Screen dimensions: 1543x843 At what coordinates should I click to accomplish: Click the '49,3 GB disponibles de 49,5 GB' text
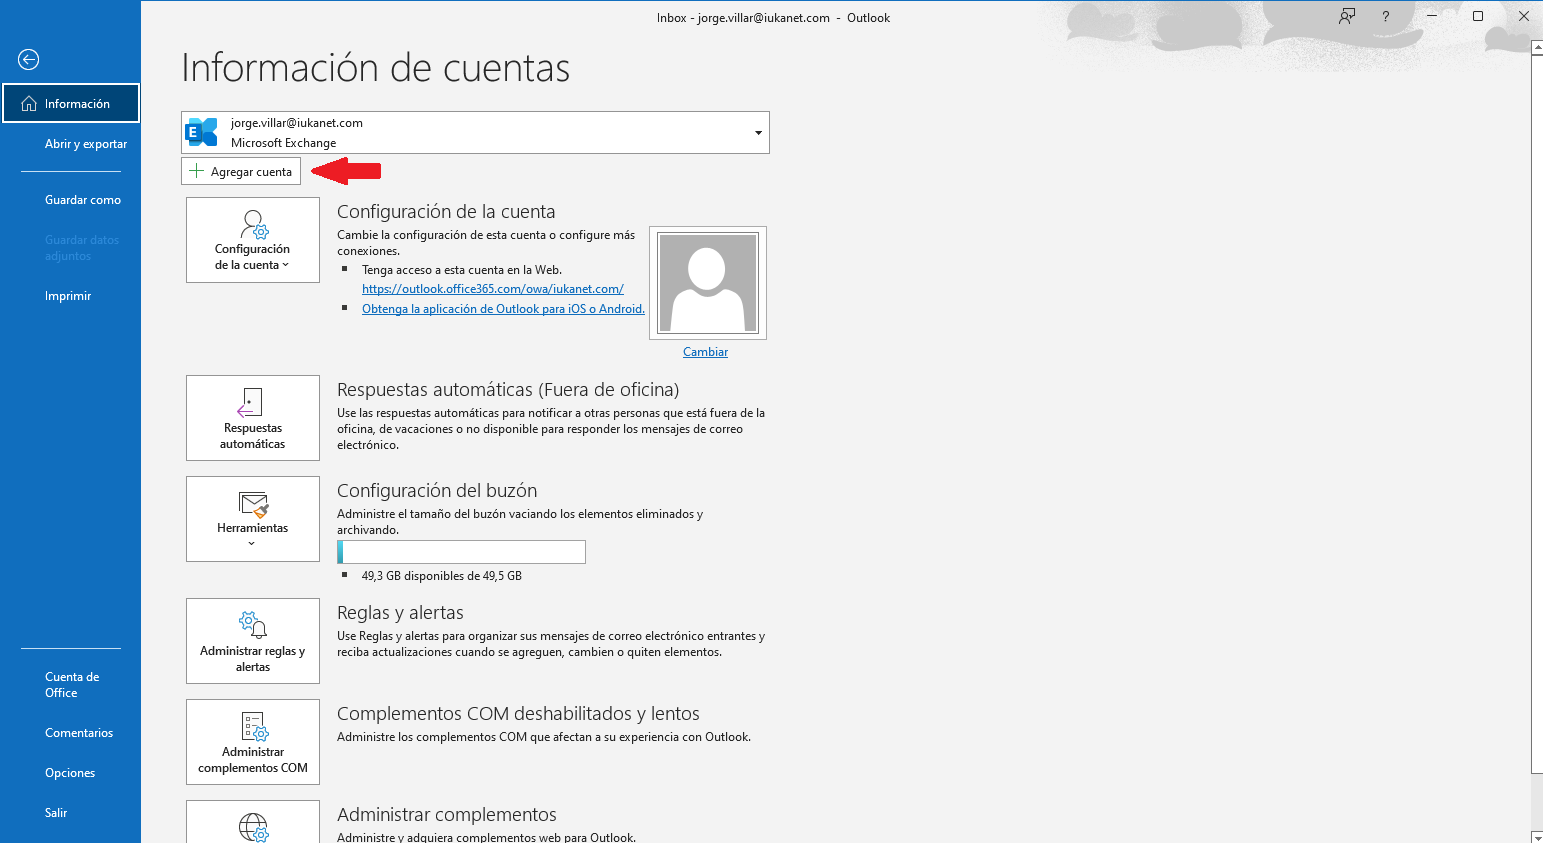[442, 576]
